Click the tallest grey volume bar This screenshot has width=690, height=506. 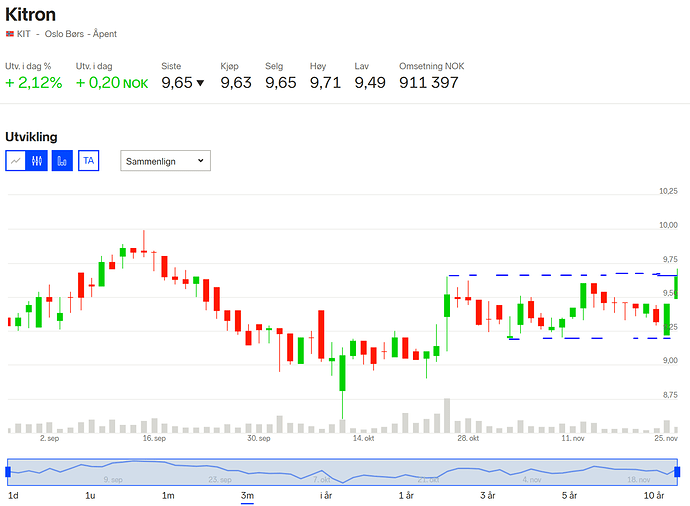tap(447, 415)
